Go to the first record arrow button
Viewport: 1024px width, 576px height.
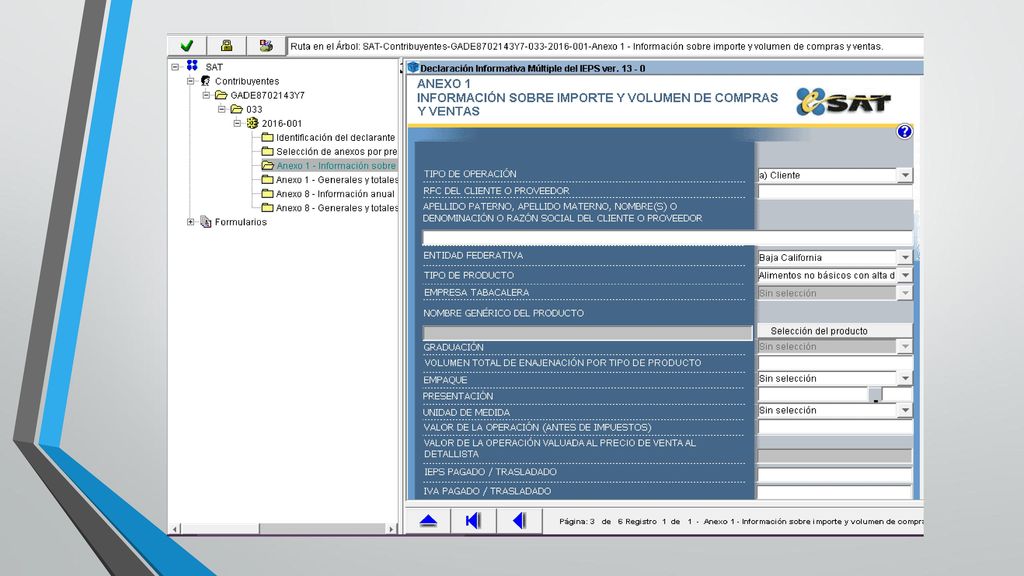473,520
